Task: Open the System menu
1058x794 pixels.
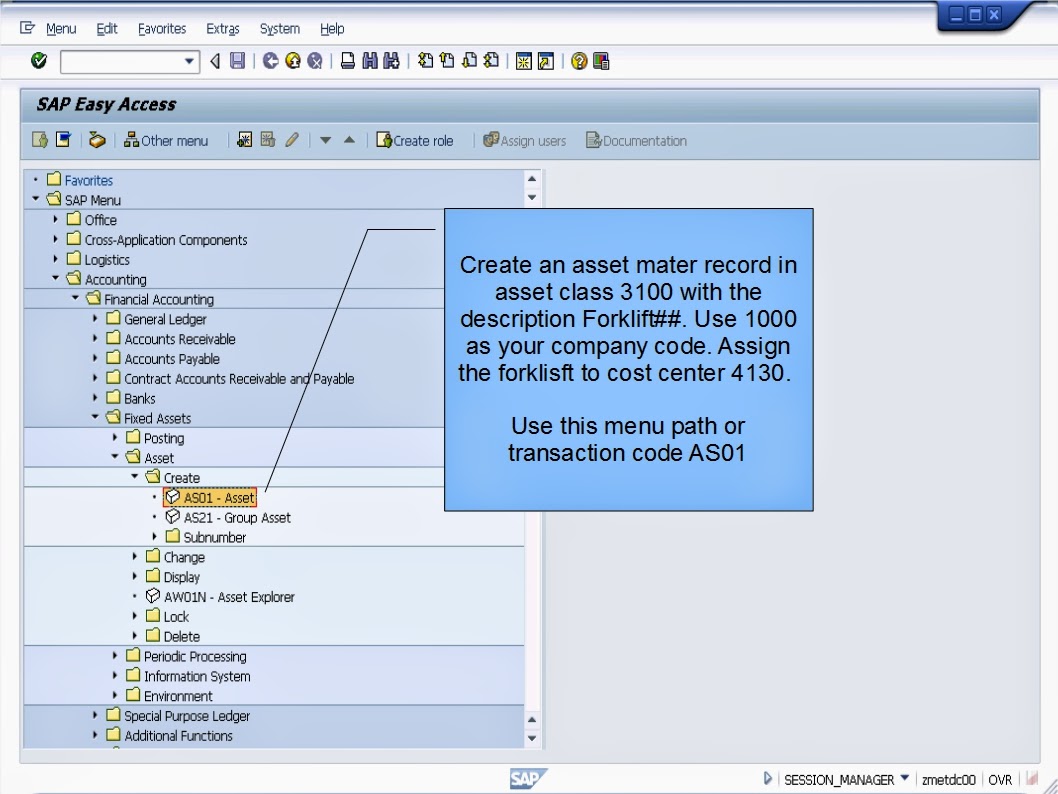Action: [279, 29]
